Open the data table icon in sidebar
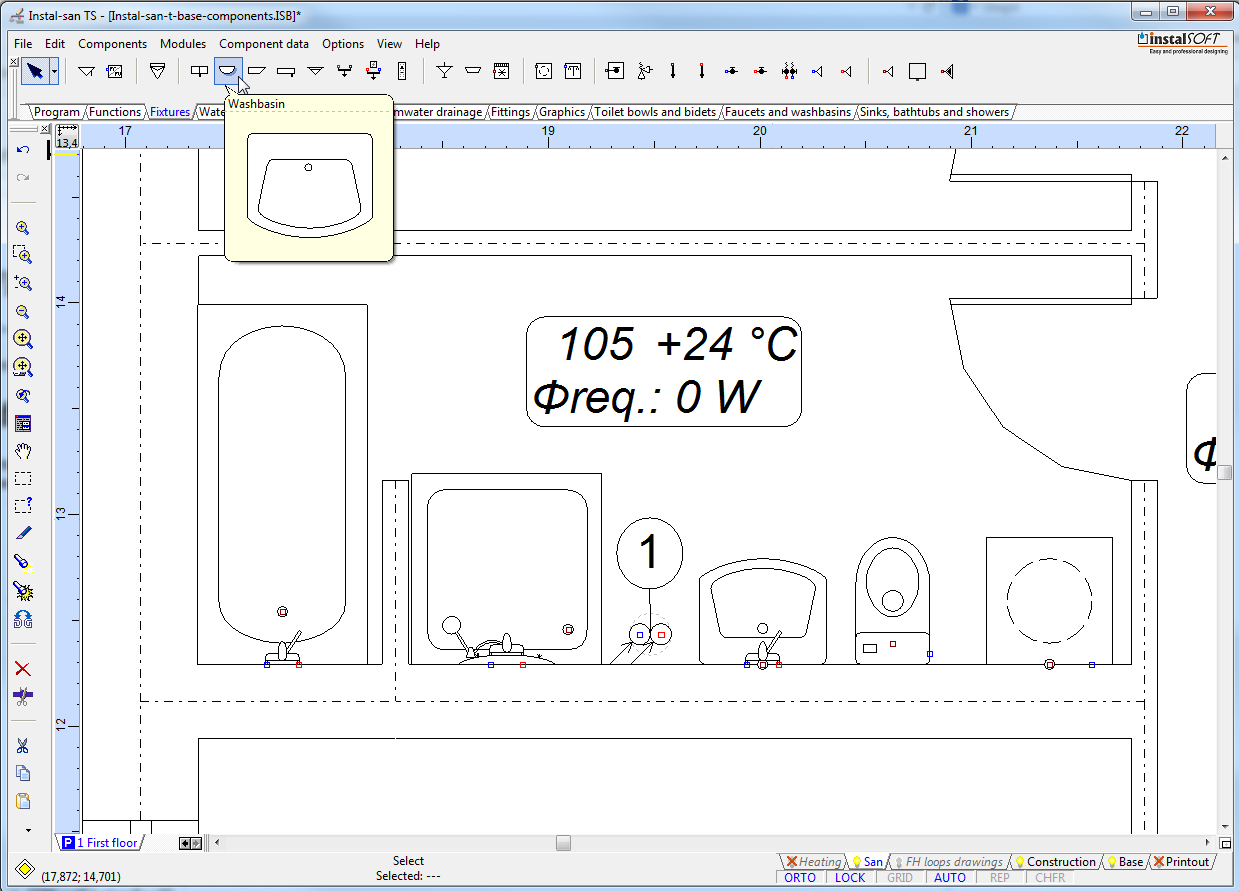 click(x=23, y=424)
